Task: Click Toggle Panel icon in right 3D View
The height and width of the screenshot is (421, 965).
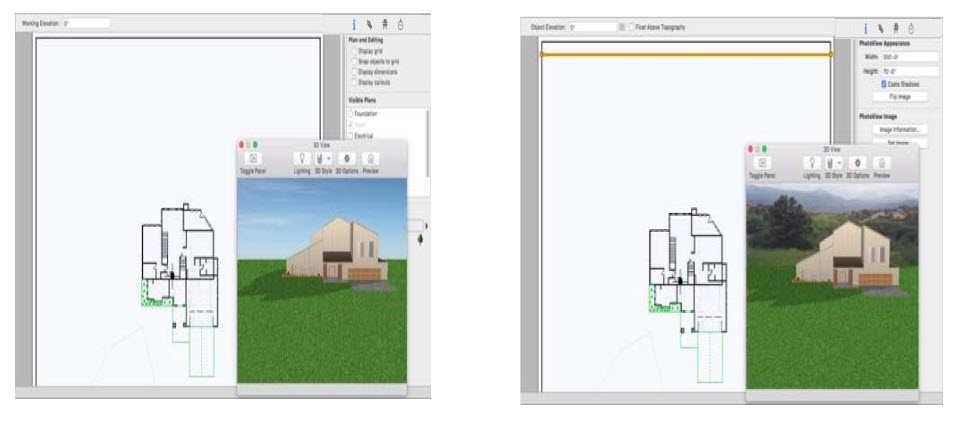Action: tap(762, 163)
